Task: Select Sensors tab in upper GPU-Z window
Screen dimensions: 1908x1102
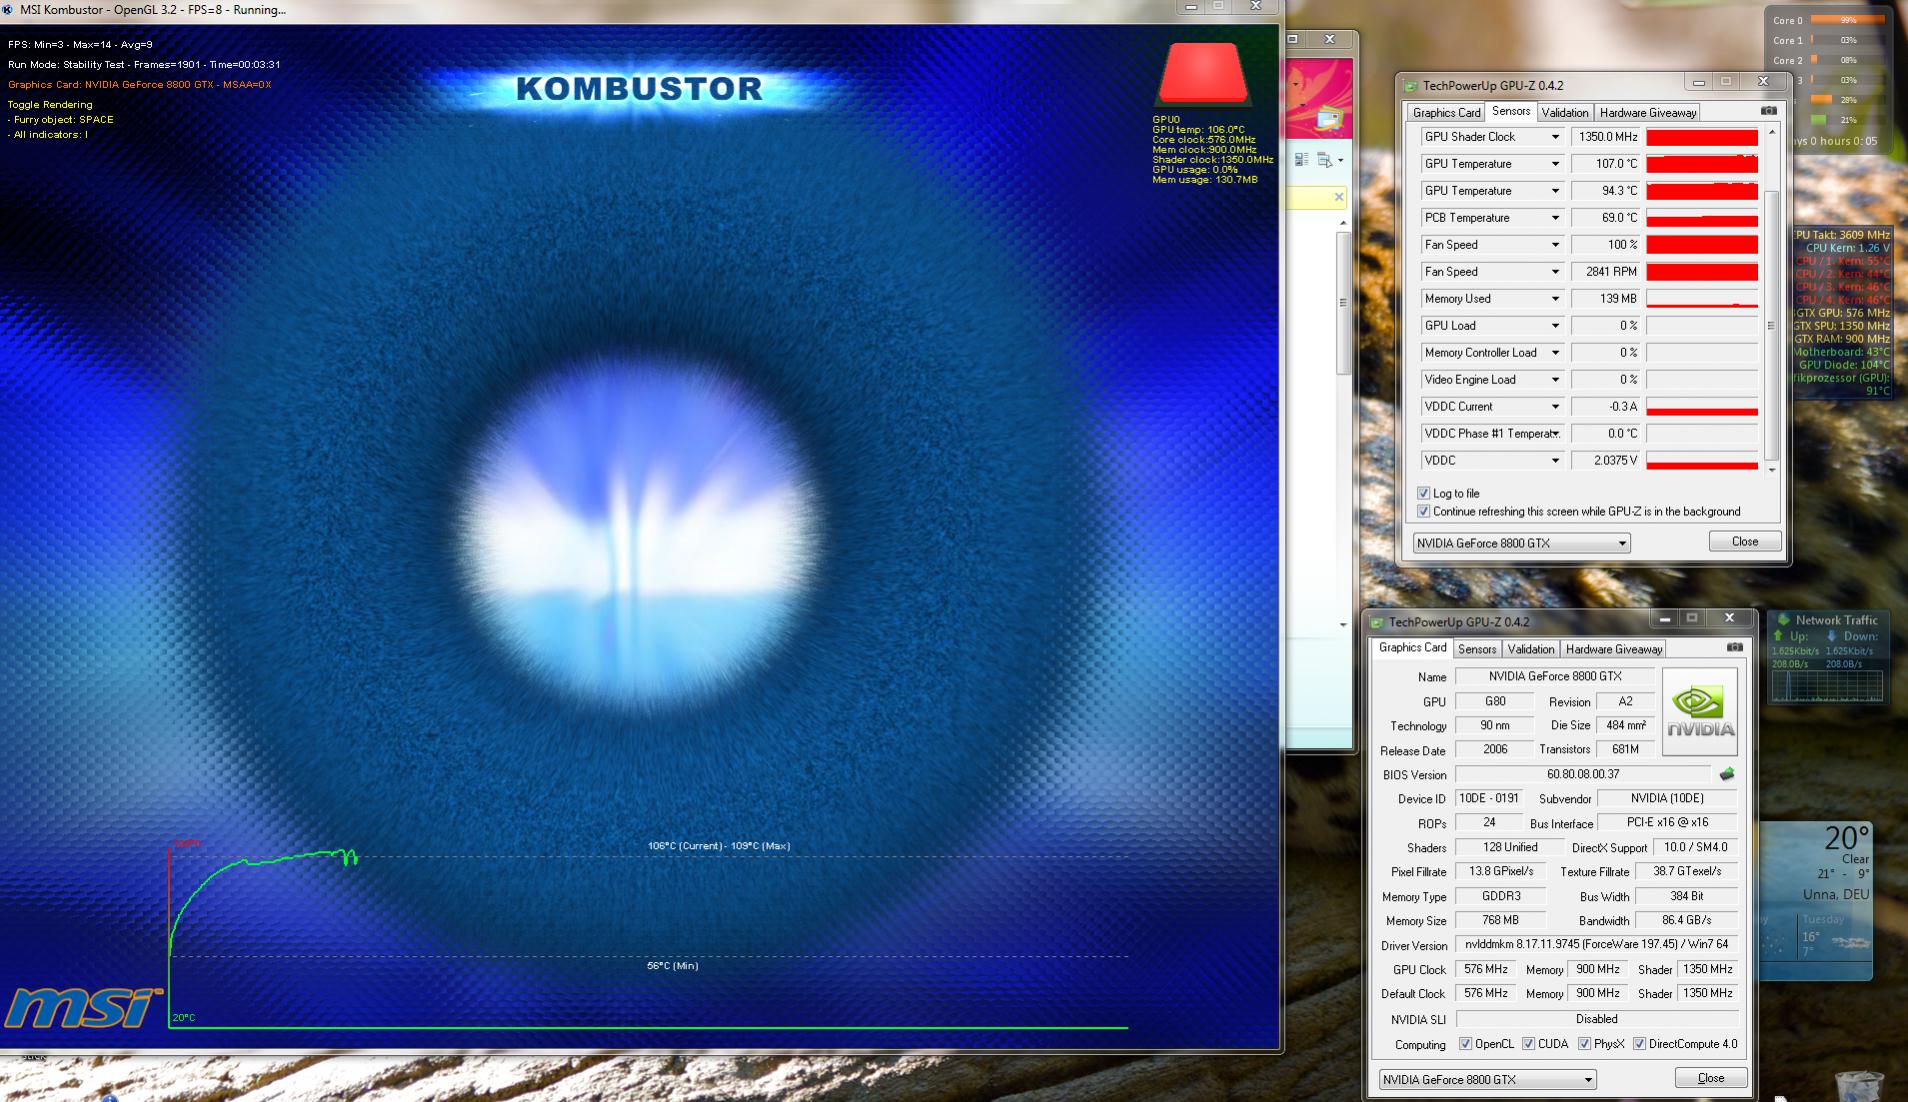Action: pos(1510,112)
